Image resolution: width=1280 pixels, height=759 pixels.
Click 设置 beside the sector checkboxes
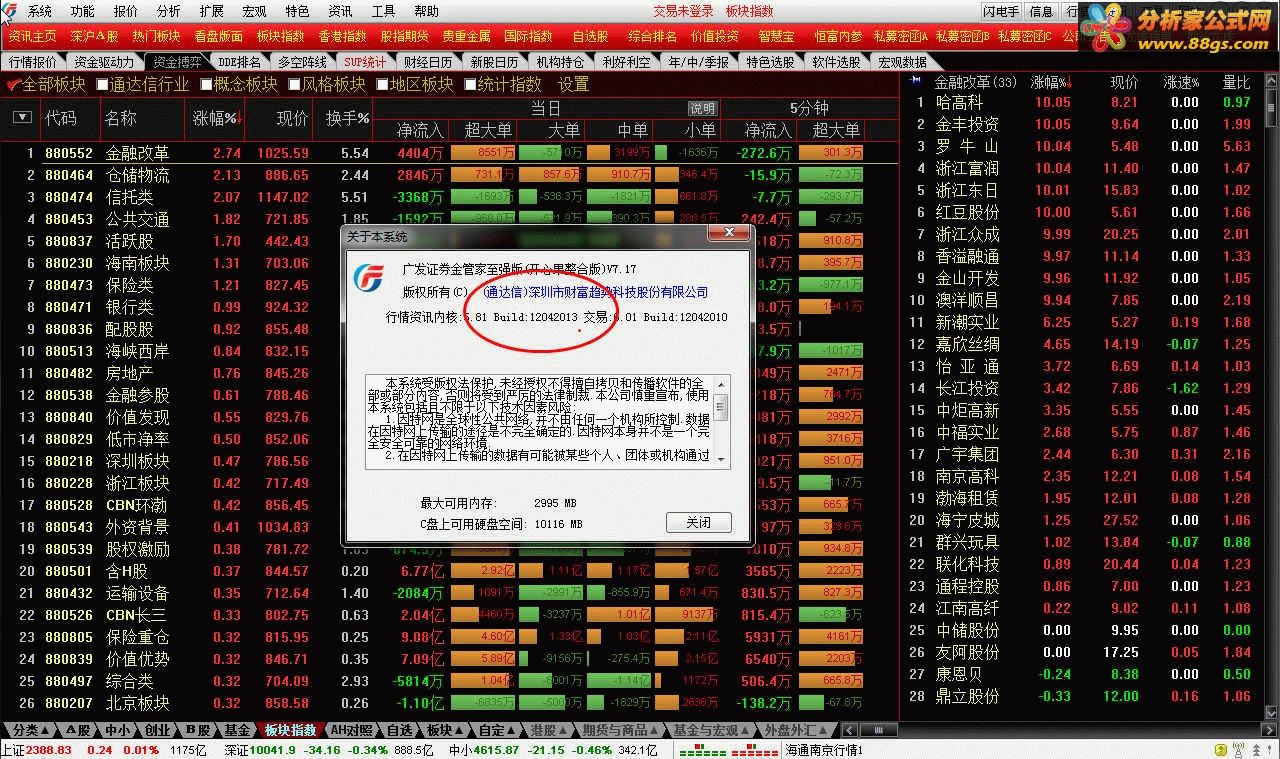[x=574, y=85]
